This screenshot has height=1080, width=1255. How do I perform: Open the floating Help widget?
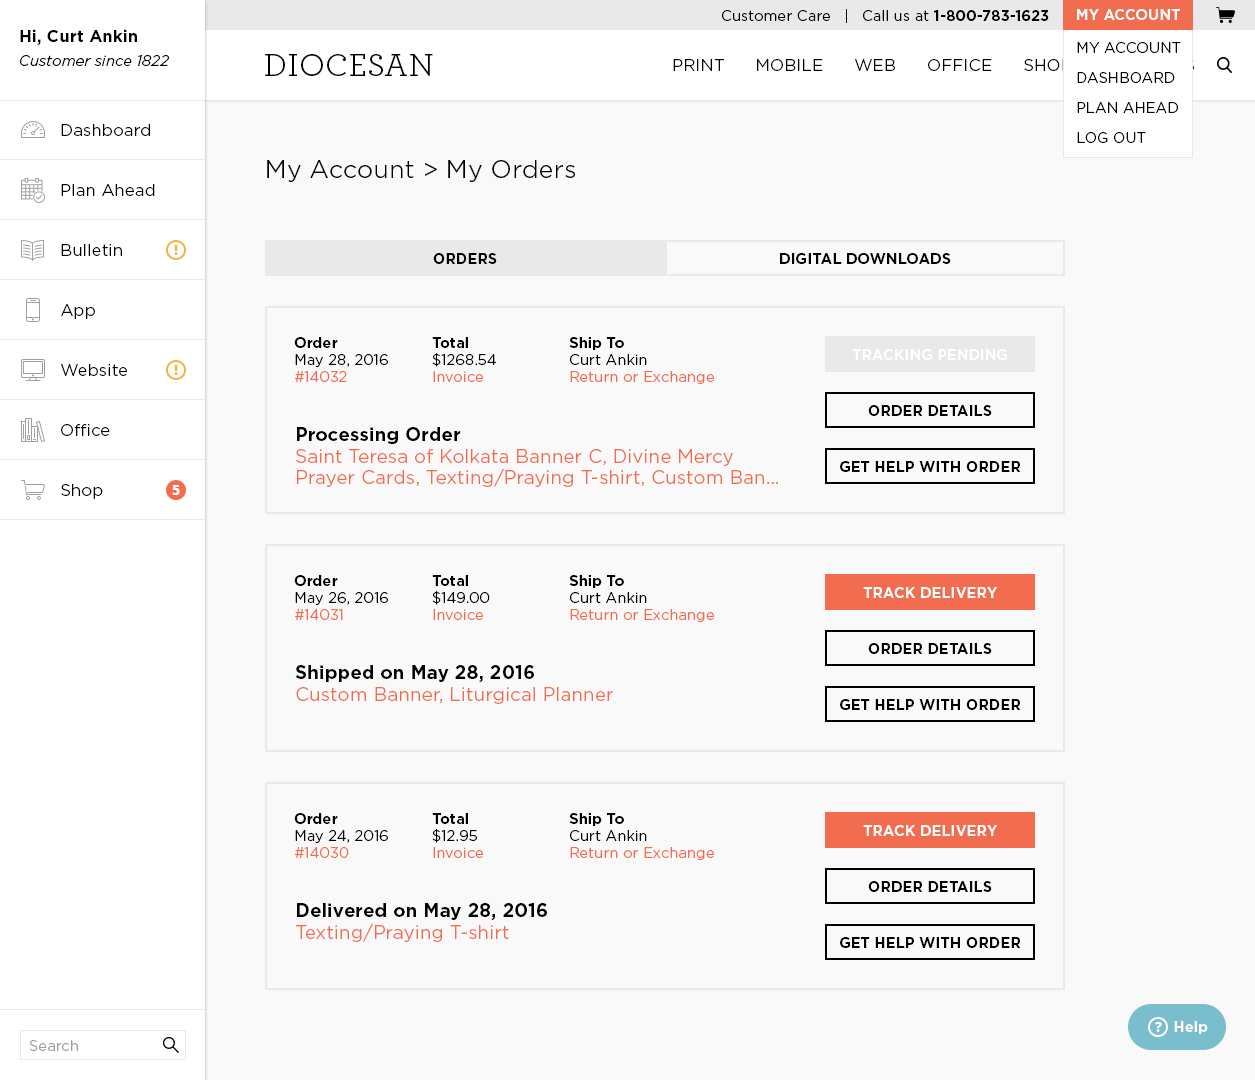click(x=1176, y=1027)
